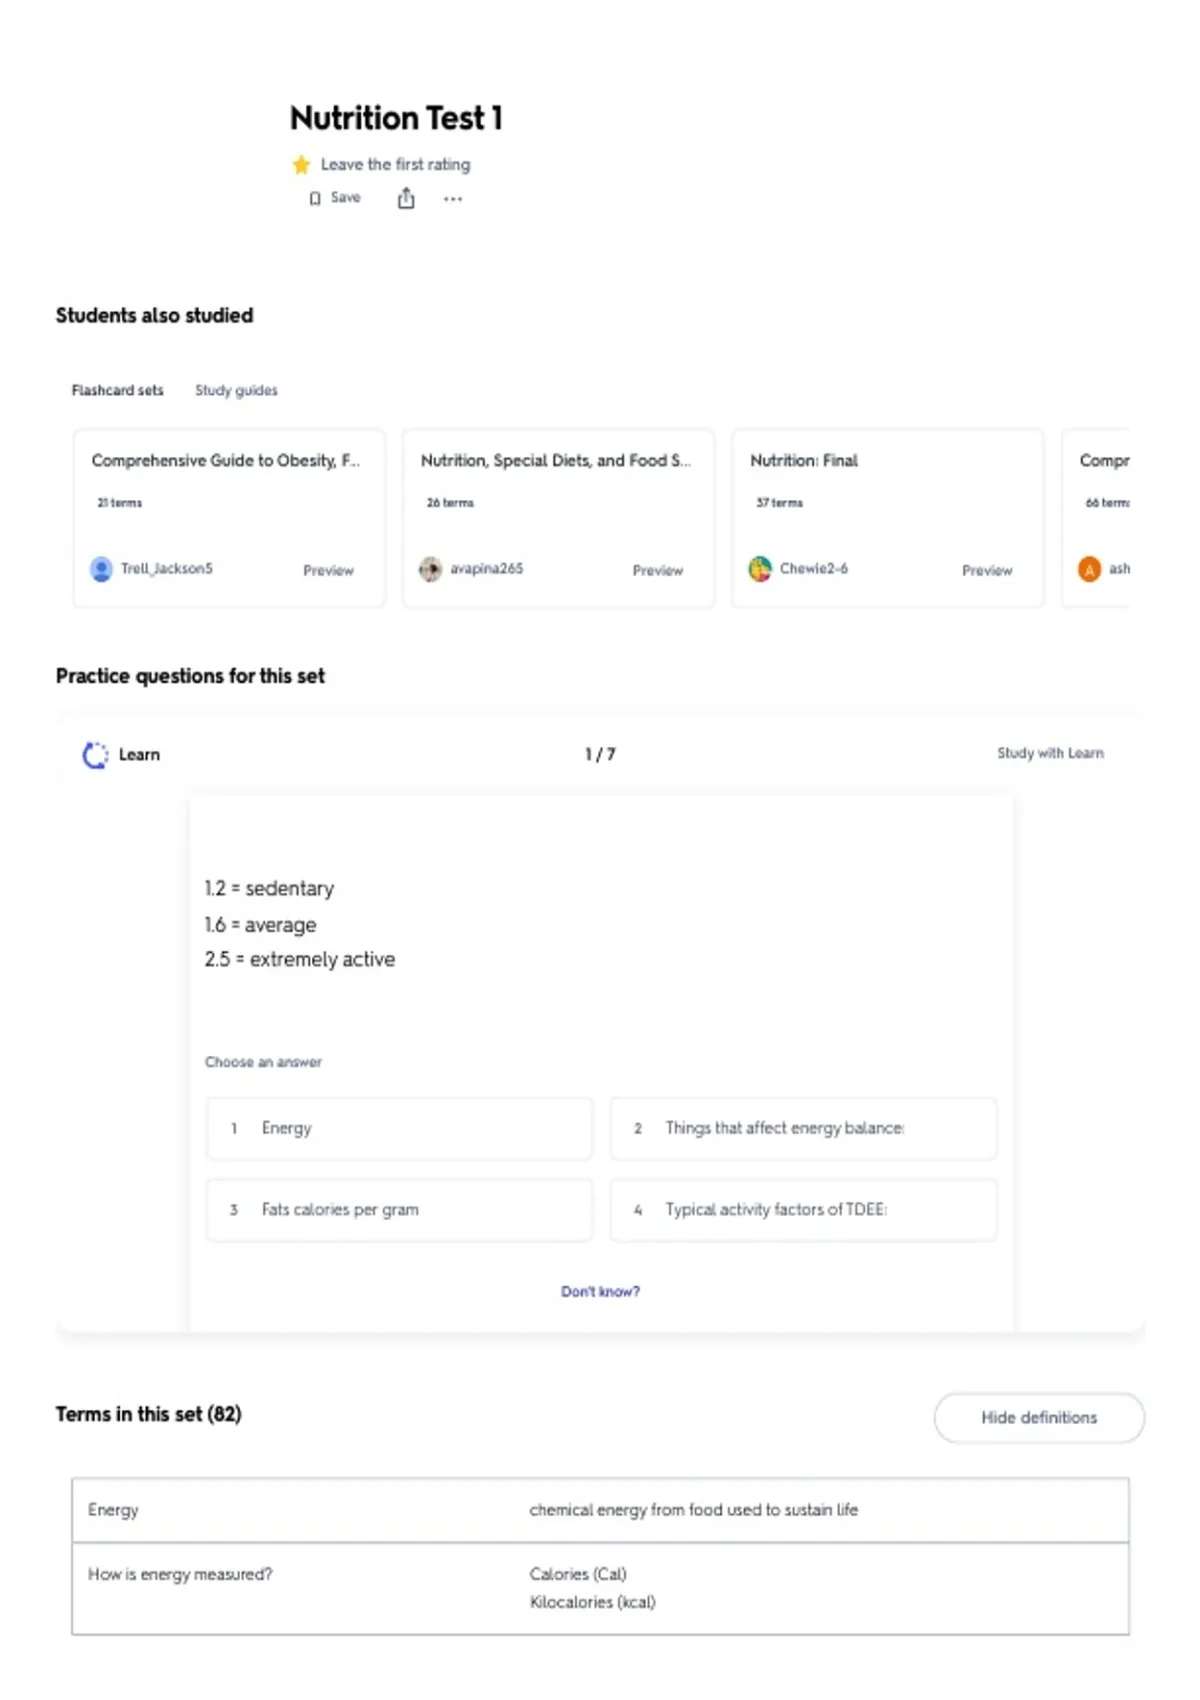
Task: Choose answer 1 Energy
Action: point(399,1128)
